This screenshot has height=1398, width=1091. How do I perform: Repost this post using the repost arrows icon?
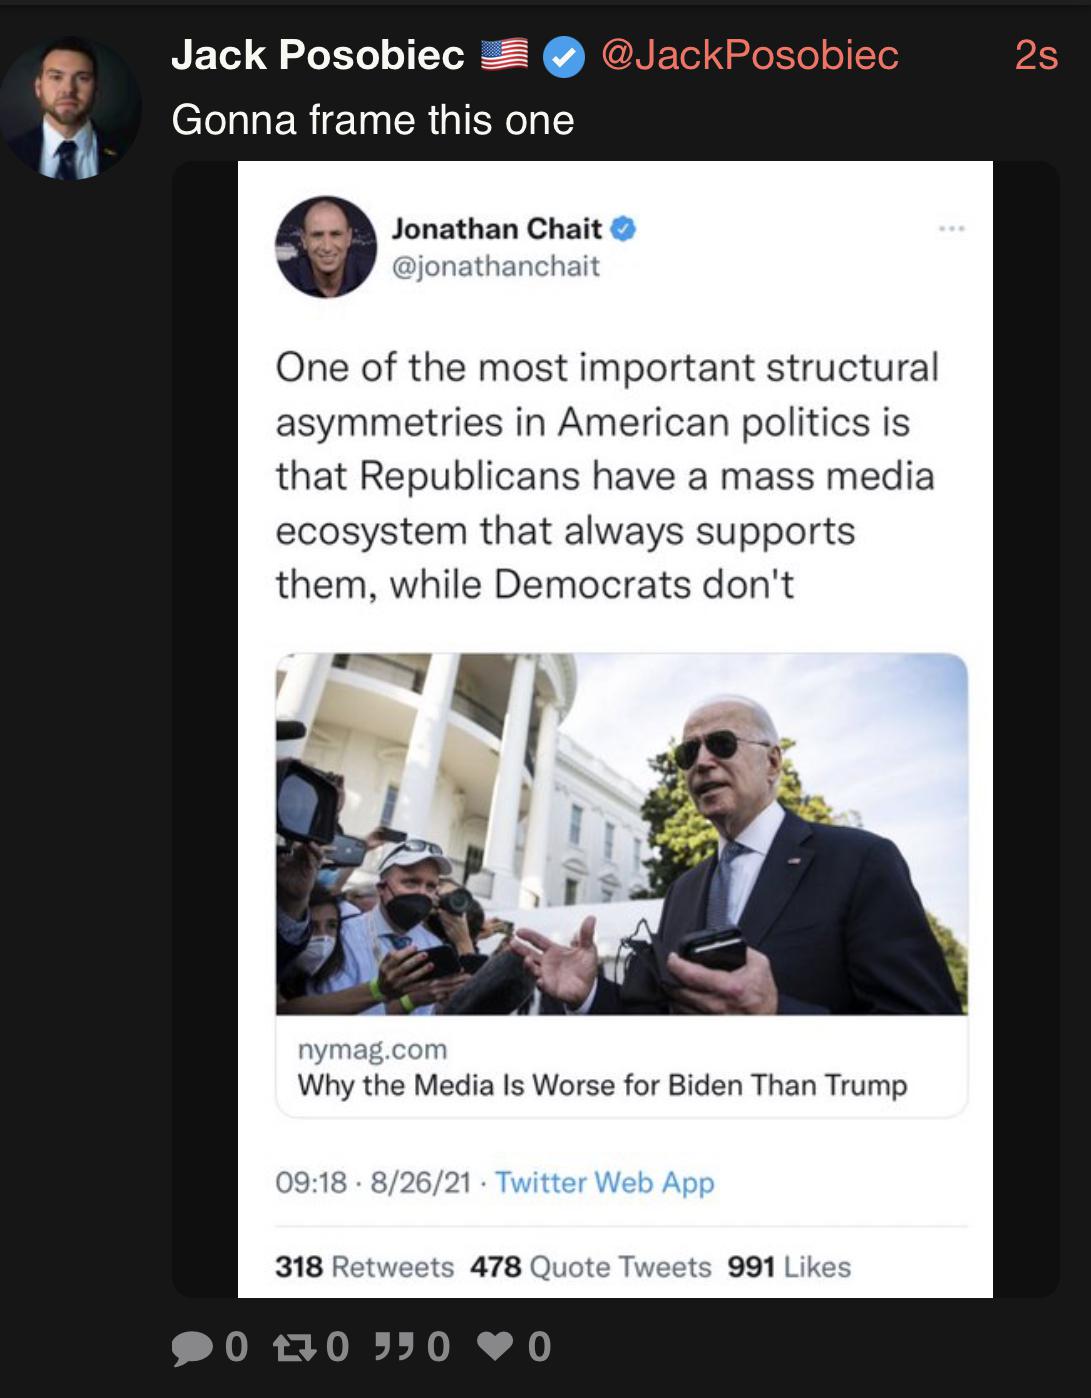click(x=294, y=1347)
